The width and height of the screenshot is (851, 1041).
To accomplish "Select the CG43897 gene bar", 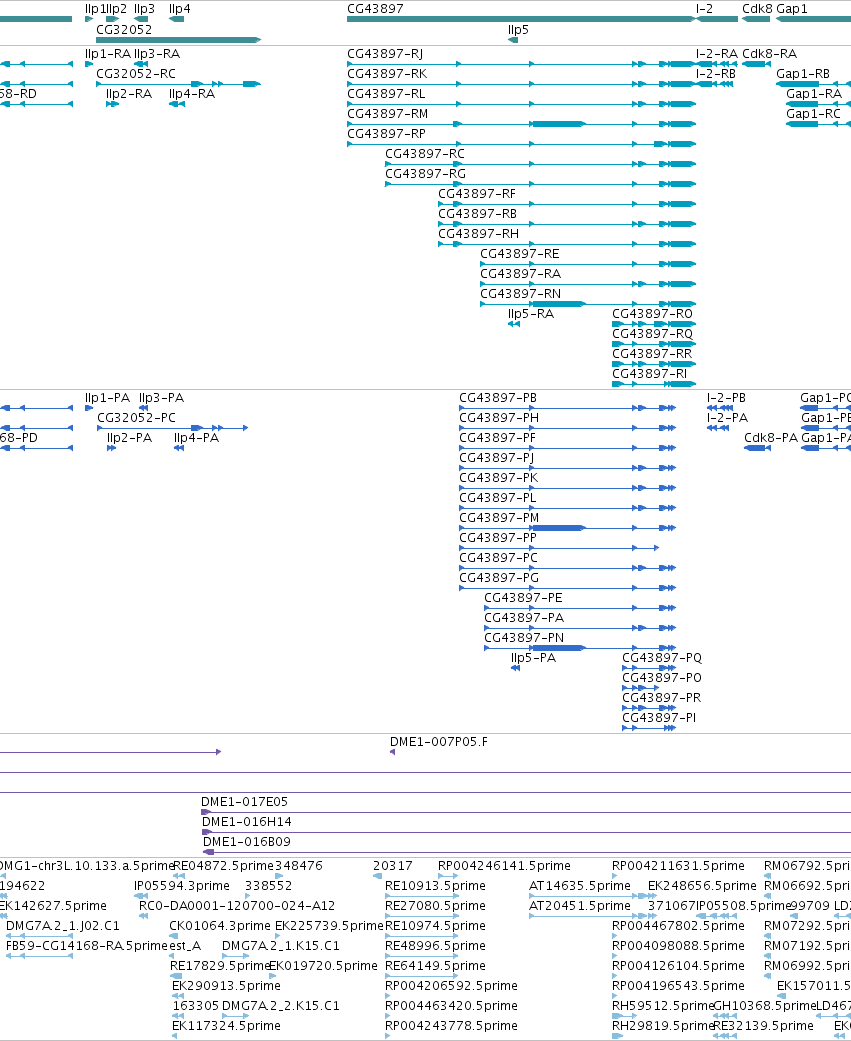I will (x=520, y=19).
